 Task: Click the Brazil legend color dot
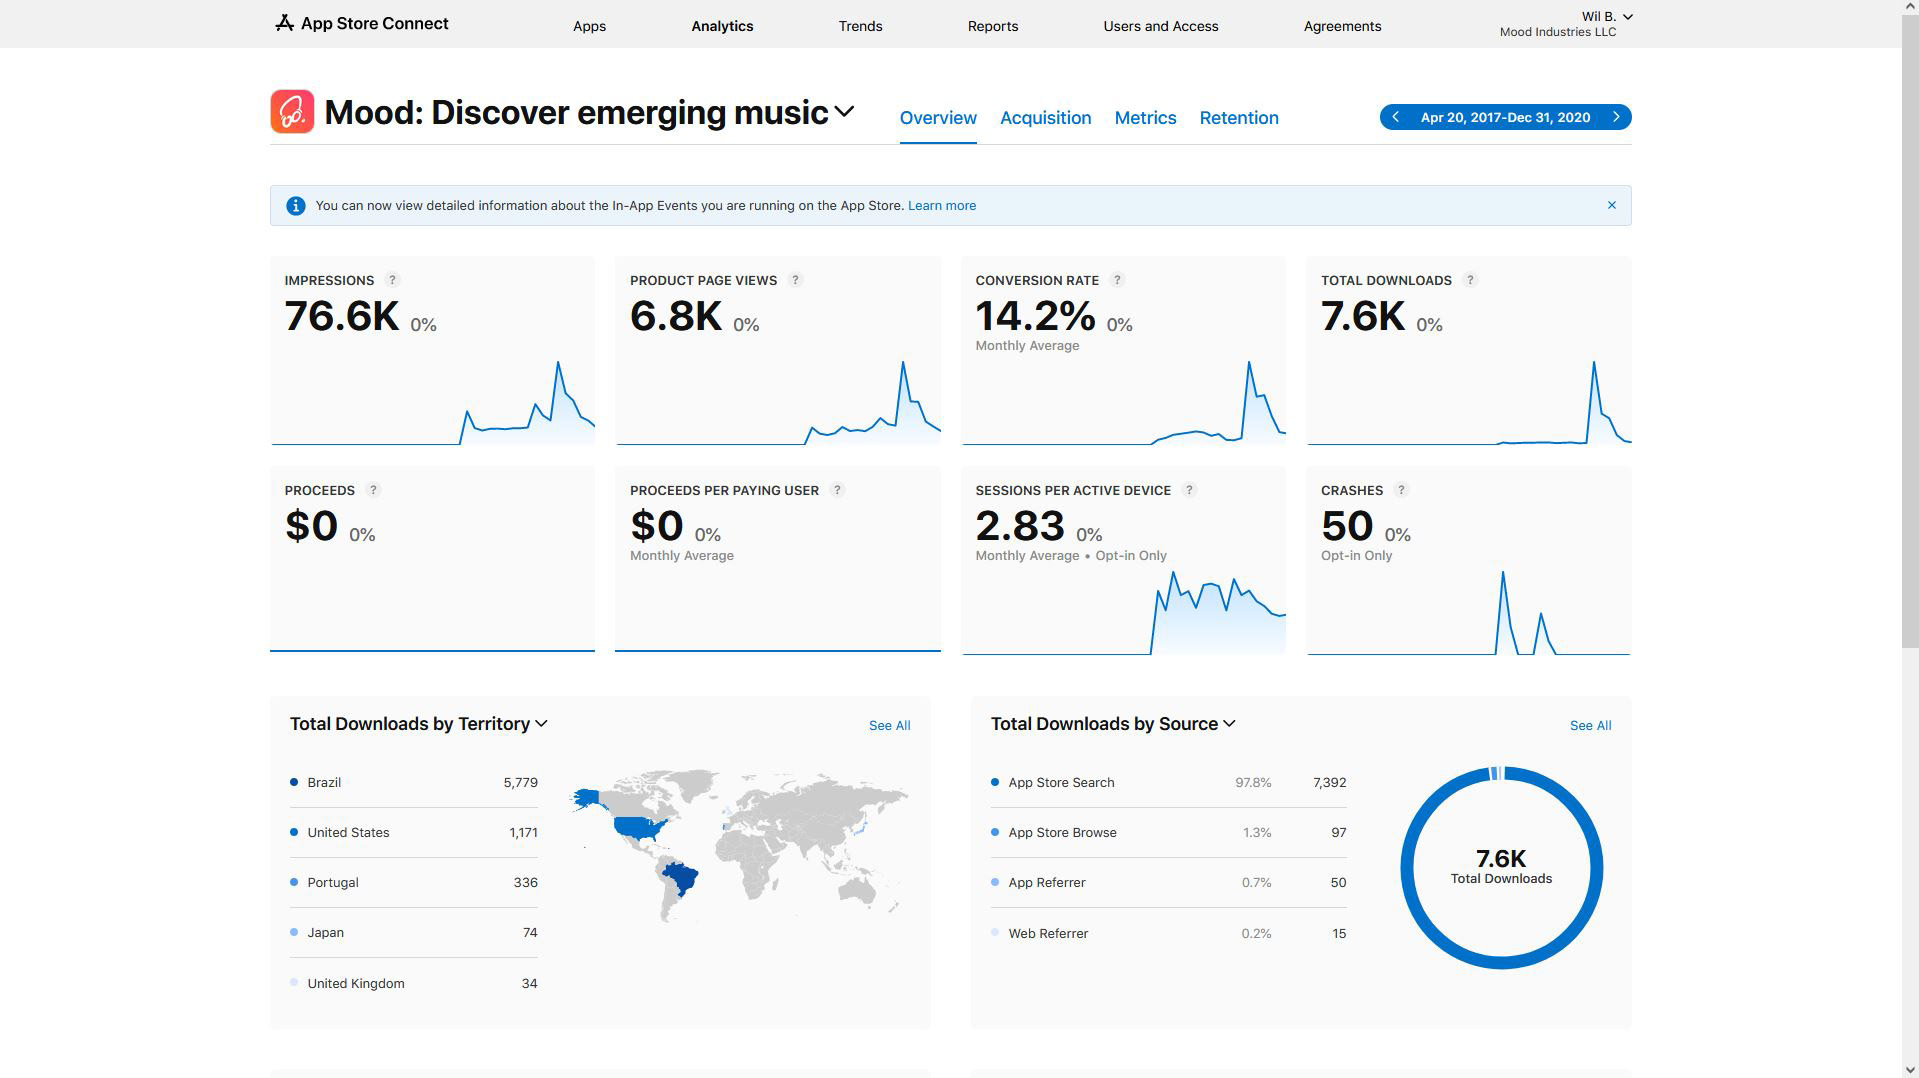coord(294,782)
